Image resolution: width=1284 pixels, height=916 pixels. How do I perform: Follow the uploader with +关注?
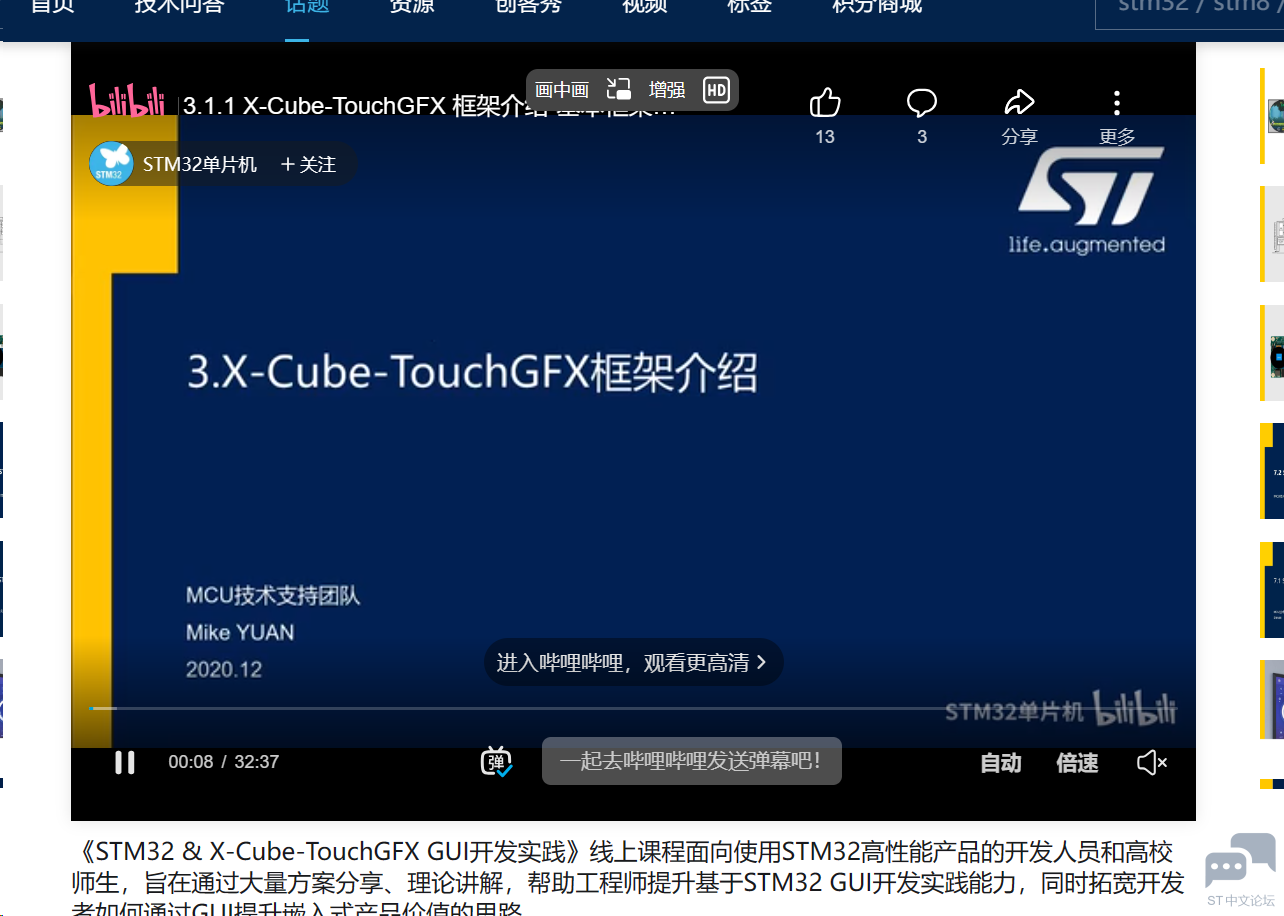(308, 164)
